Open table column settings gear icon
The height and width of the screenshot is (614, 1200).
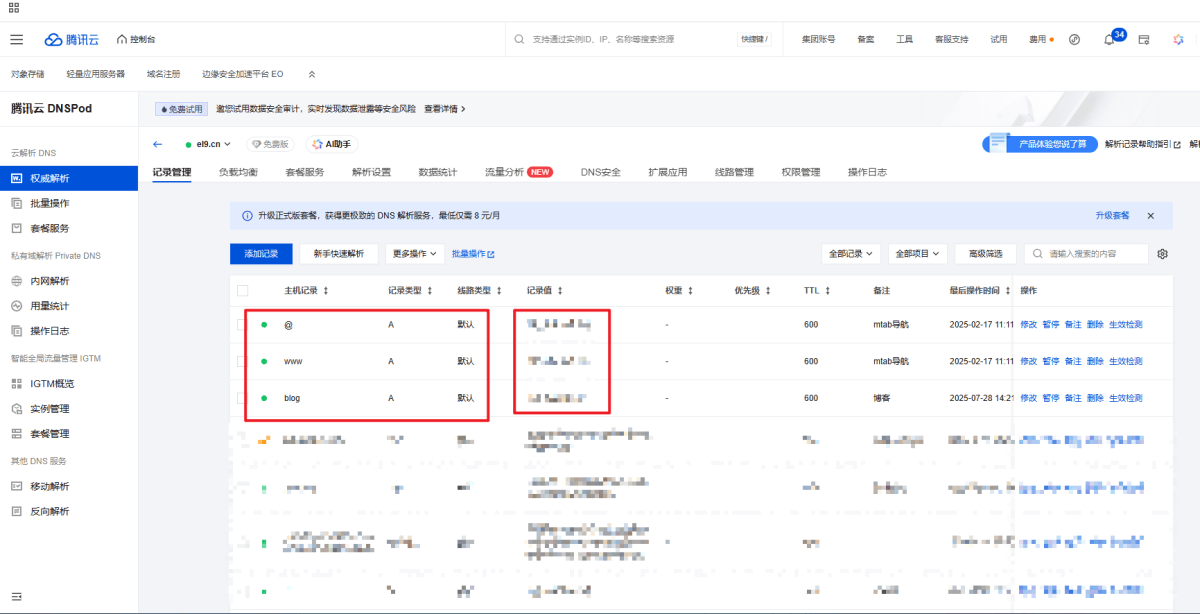1162,254
